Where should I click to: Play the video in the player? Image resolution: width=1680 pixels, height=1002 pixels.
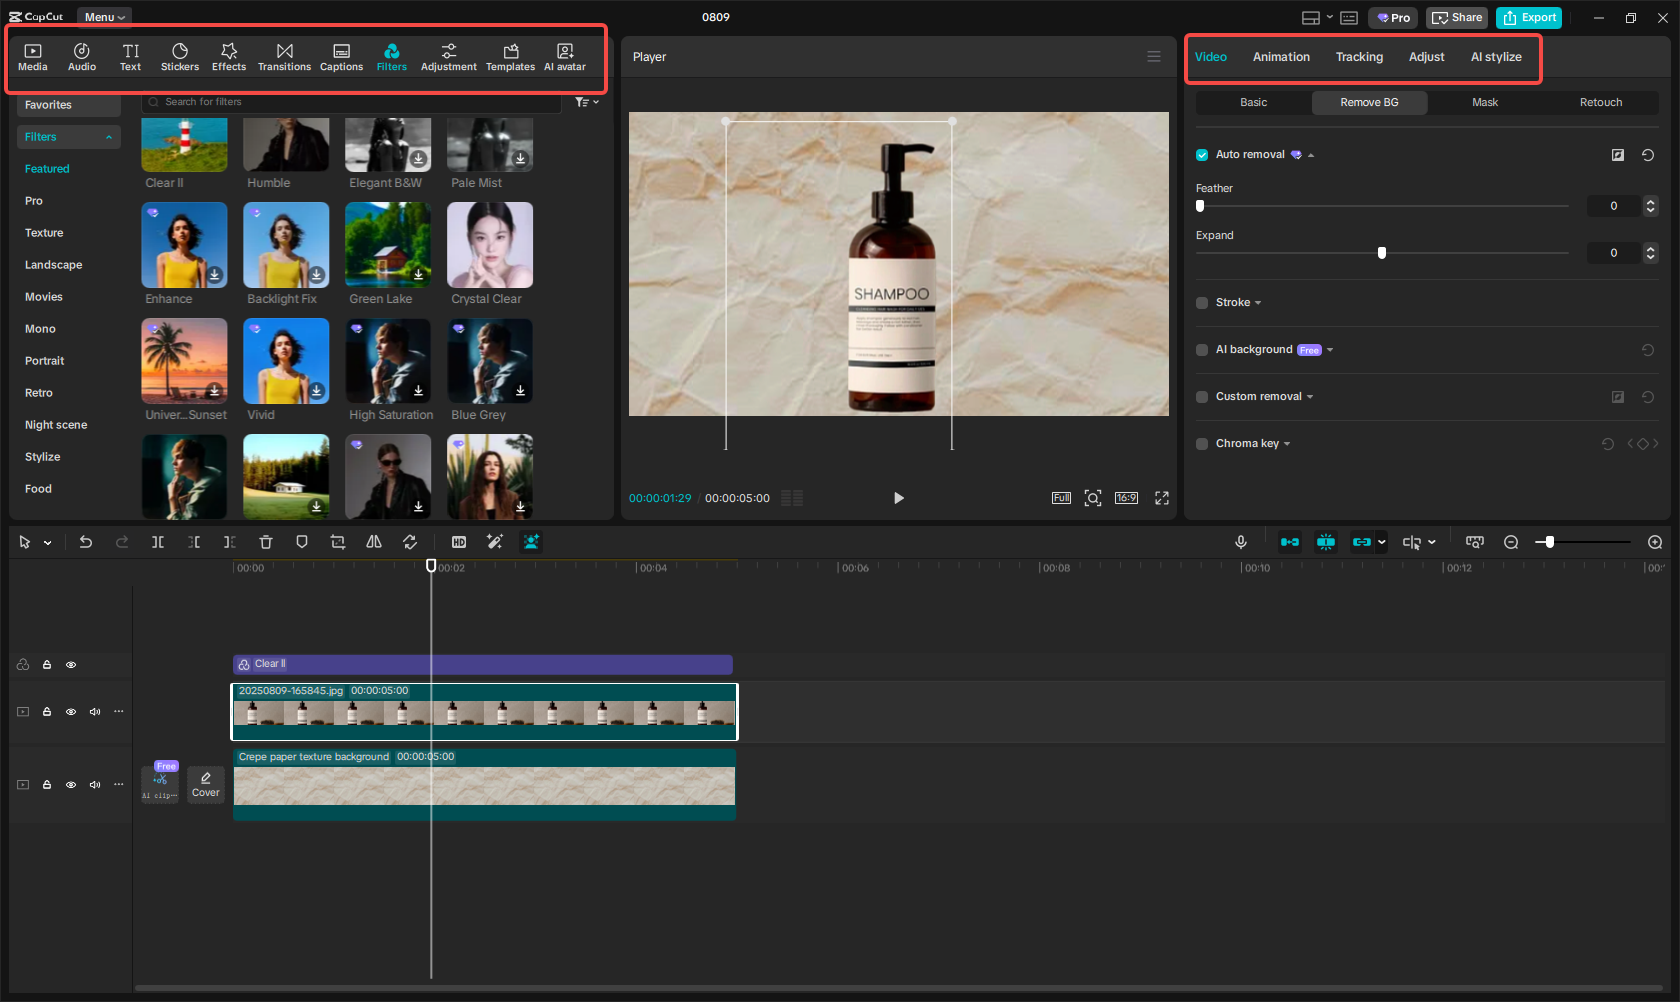click(x=898, y=498)
